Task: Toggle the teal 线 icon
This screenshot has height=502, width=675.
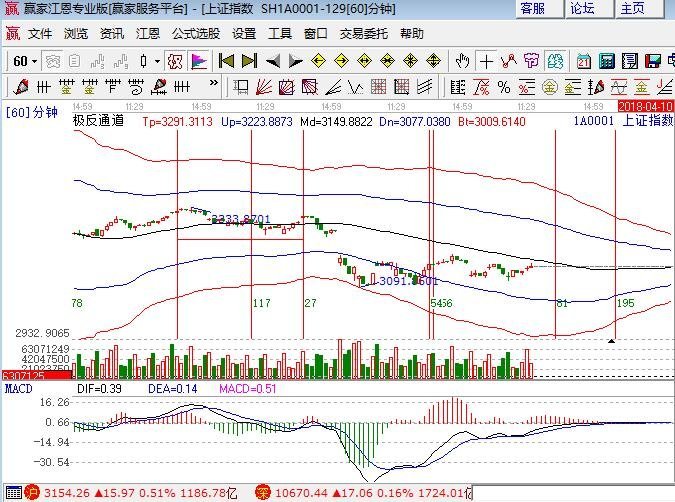Action: (x=555, y=62)
